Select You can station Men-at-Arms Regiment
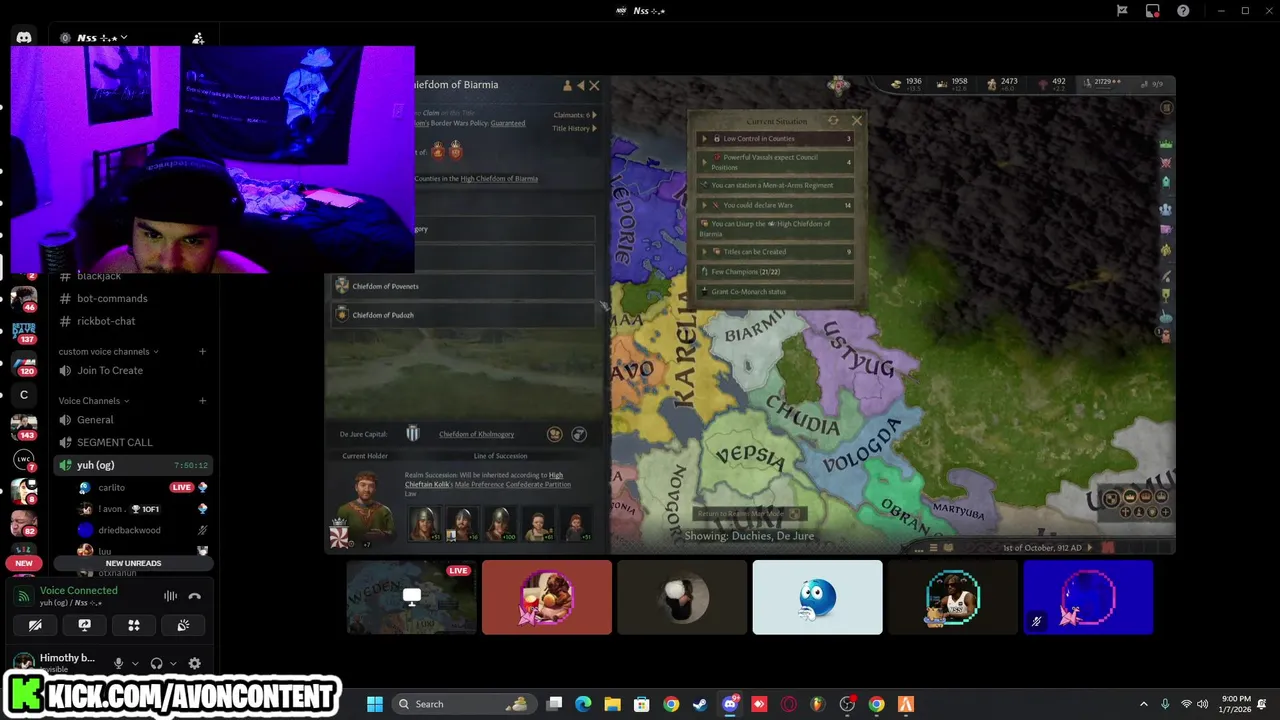The width and height of the screenshot is (1280, 720). (776, 185)
